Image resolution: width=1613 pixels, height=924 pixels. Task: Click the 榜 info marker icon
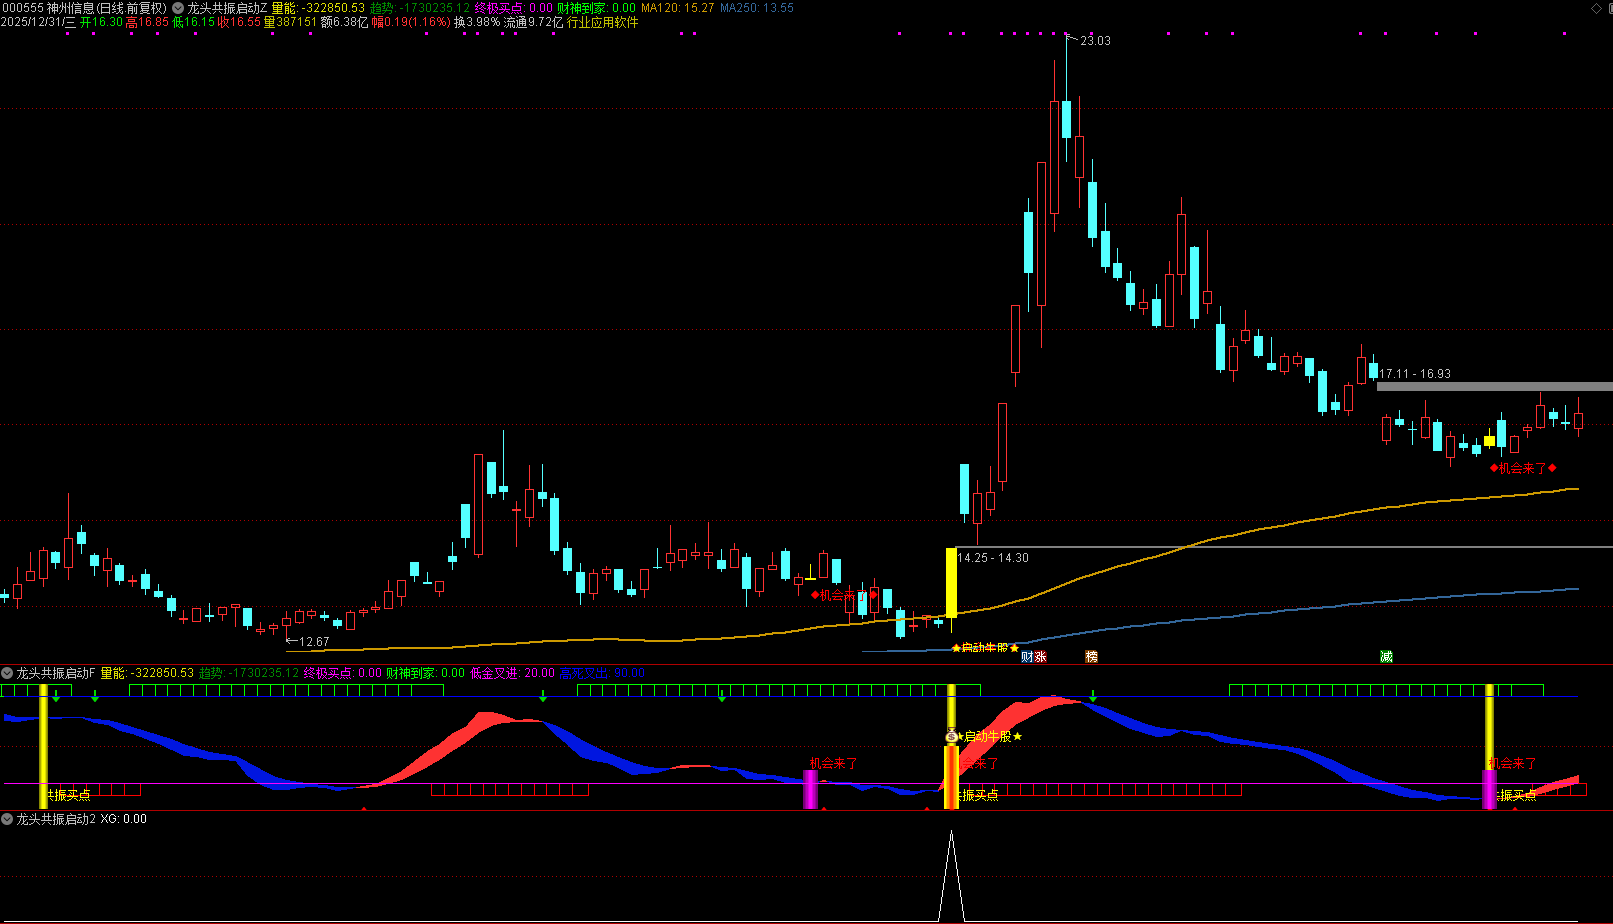coord(1091,657)
